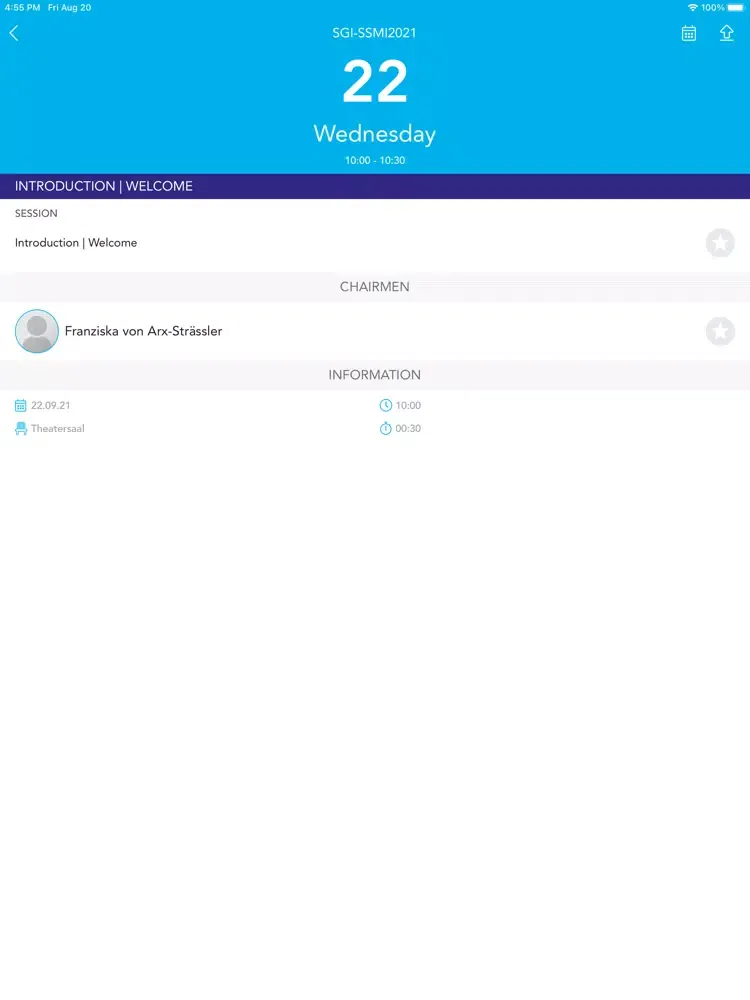Open chairman Franziska von Arx-Strässler's name
Image resolution: width=750 pixels, height=1000 pixels.
(x=143, y=331)
